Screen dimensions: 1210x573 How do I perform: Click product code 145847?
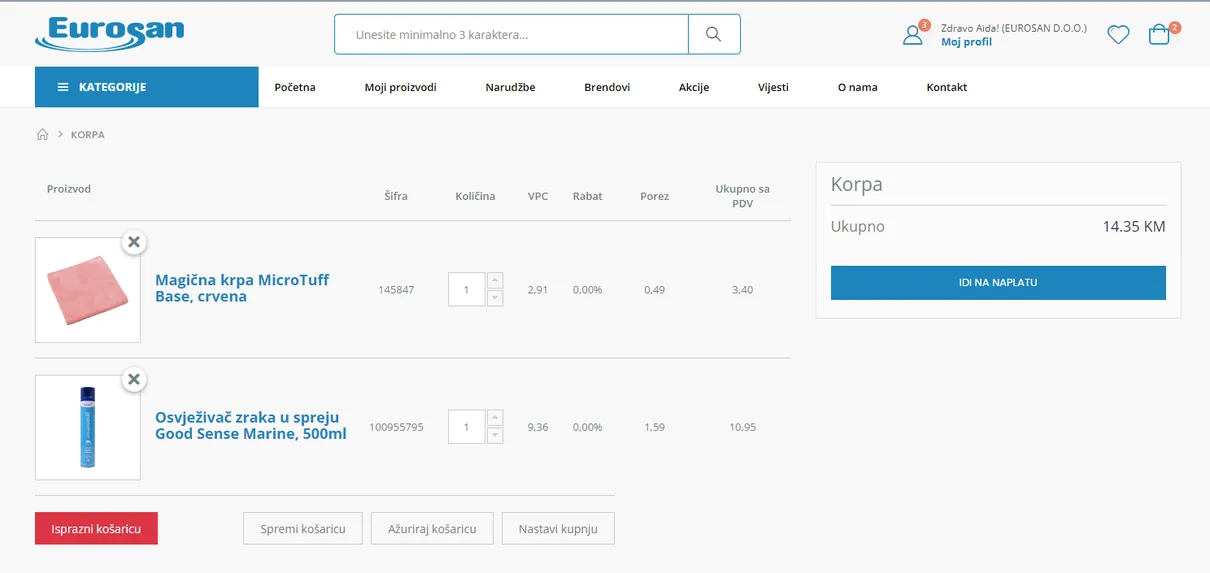click(x=396, y=290)
